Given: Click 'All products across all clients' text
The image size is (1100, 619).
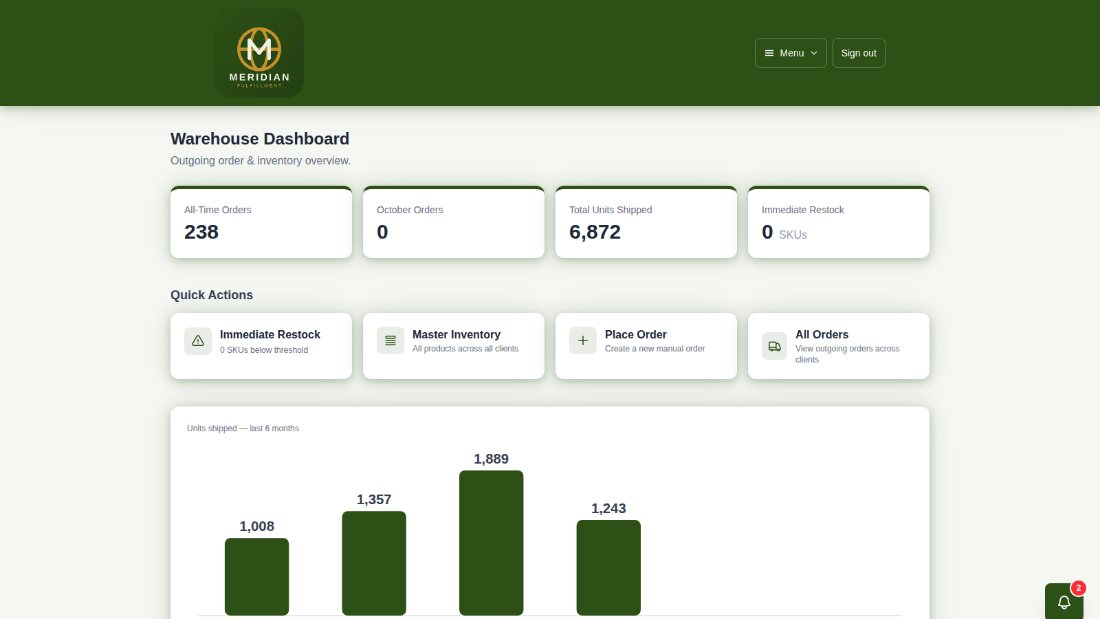Looking at the screenshot, I should pos(465,349).
